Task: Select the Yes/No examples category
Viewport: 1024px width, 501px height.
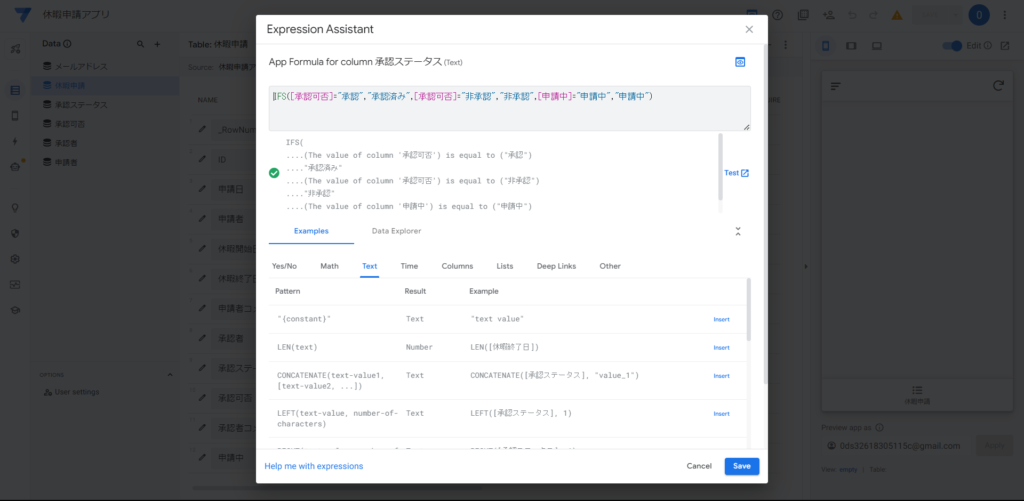Action: pos(284,266)
